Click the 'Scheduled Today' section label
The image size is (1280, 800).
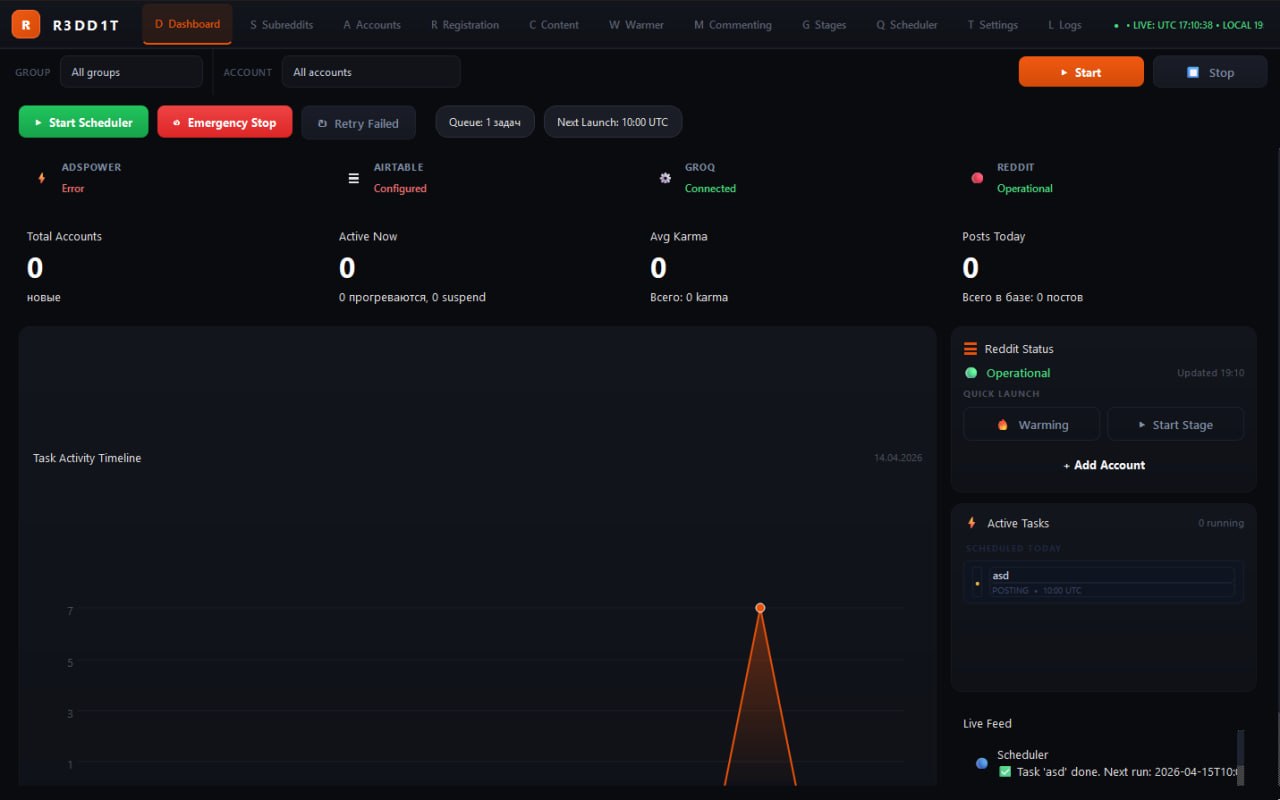1013,548
